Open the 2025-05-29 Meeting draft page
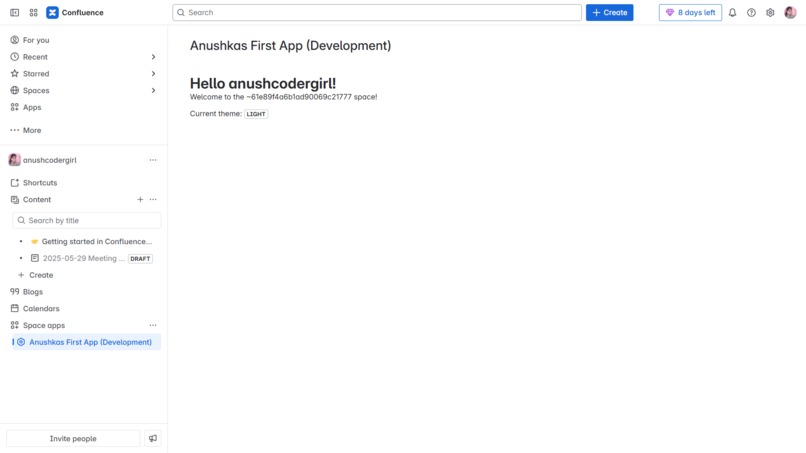Screen dimensions: 806x453 tap(84, 258)
